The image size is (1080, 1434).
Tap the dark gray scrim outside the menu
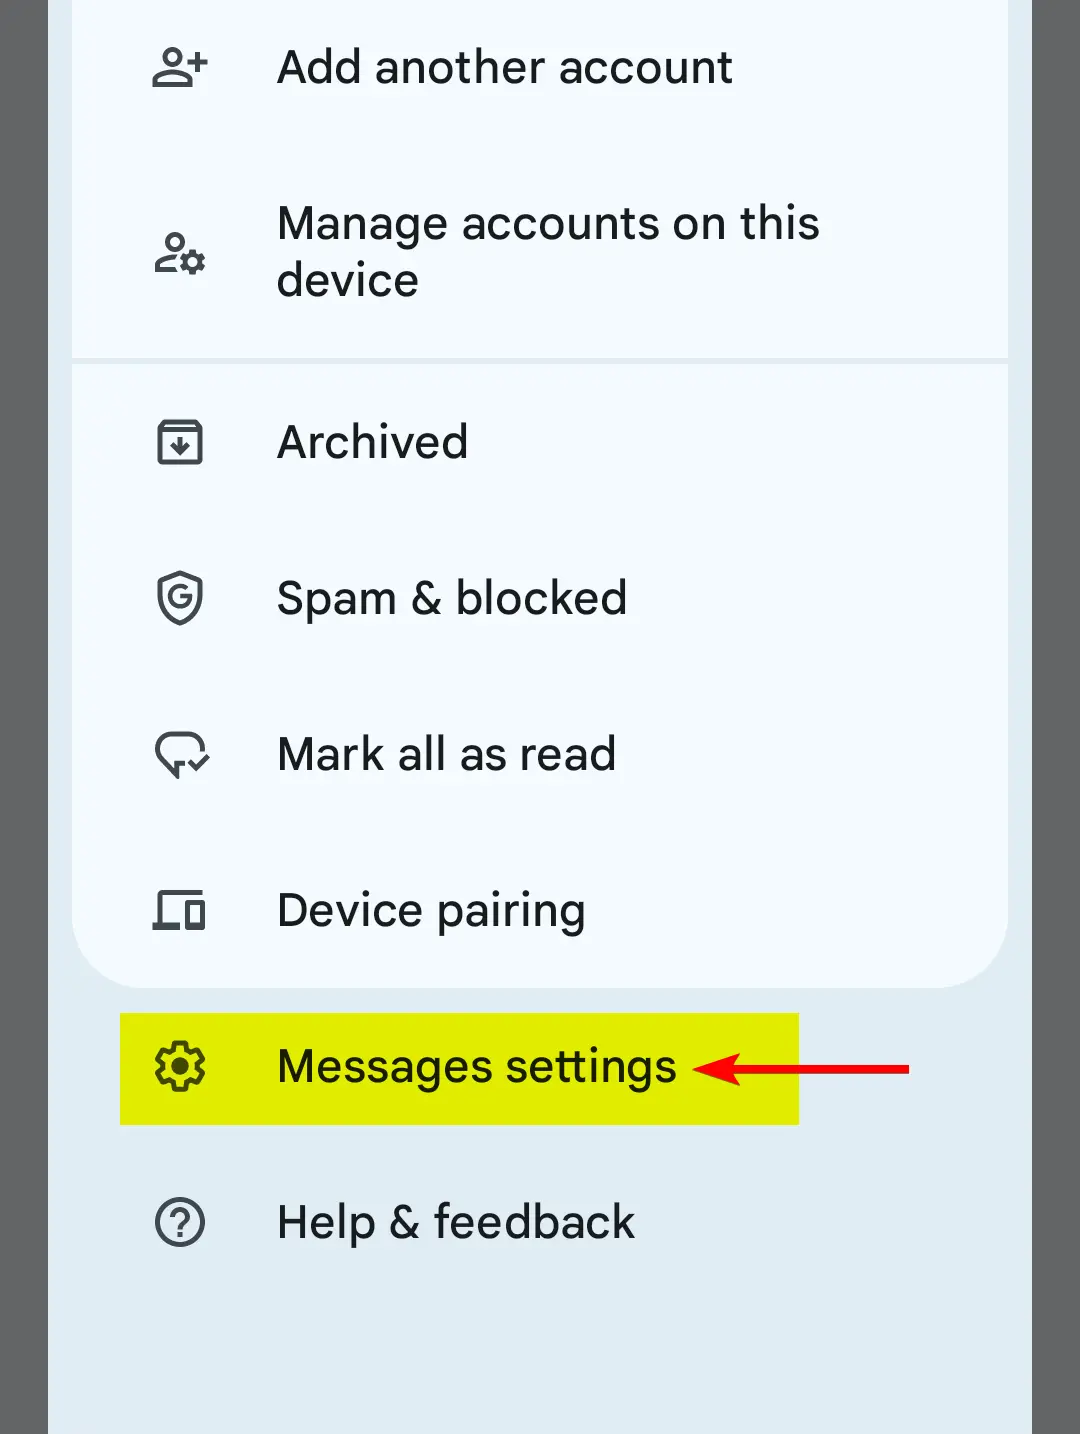pos(23,700)
